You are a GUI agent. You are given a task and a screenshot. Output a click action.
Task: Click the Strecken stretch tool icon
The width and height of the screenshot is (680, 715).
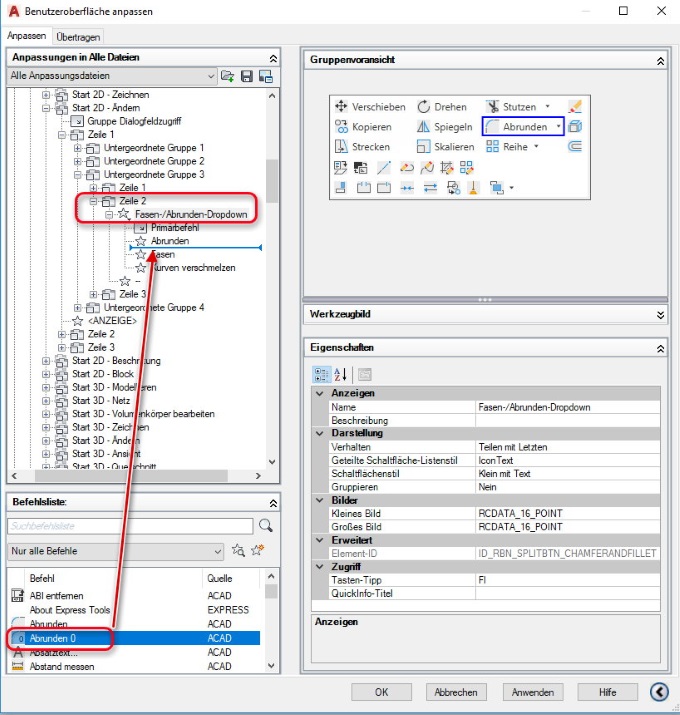tap(340, 147)
